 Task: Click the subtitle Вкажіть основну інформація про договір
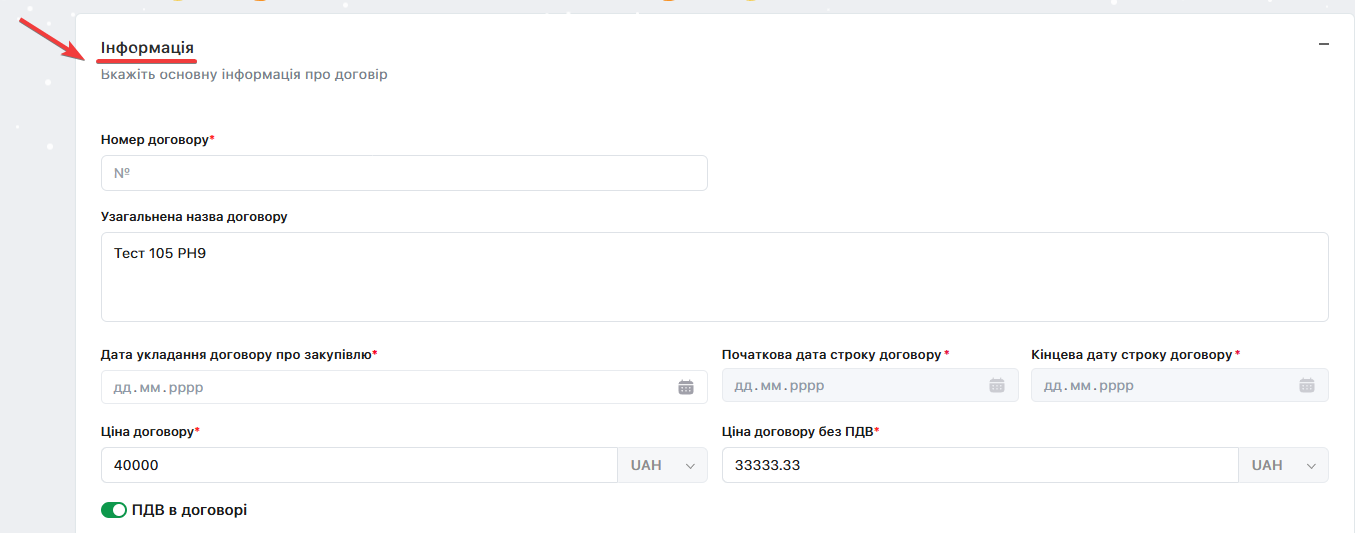coord(243,75)
